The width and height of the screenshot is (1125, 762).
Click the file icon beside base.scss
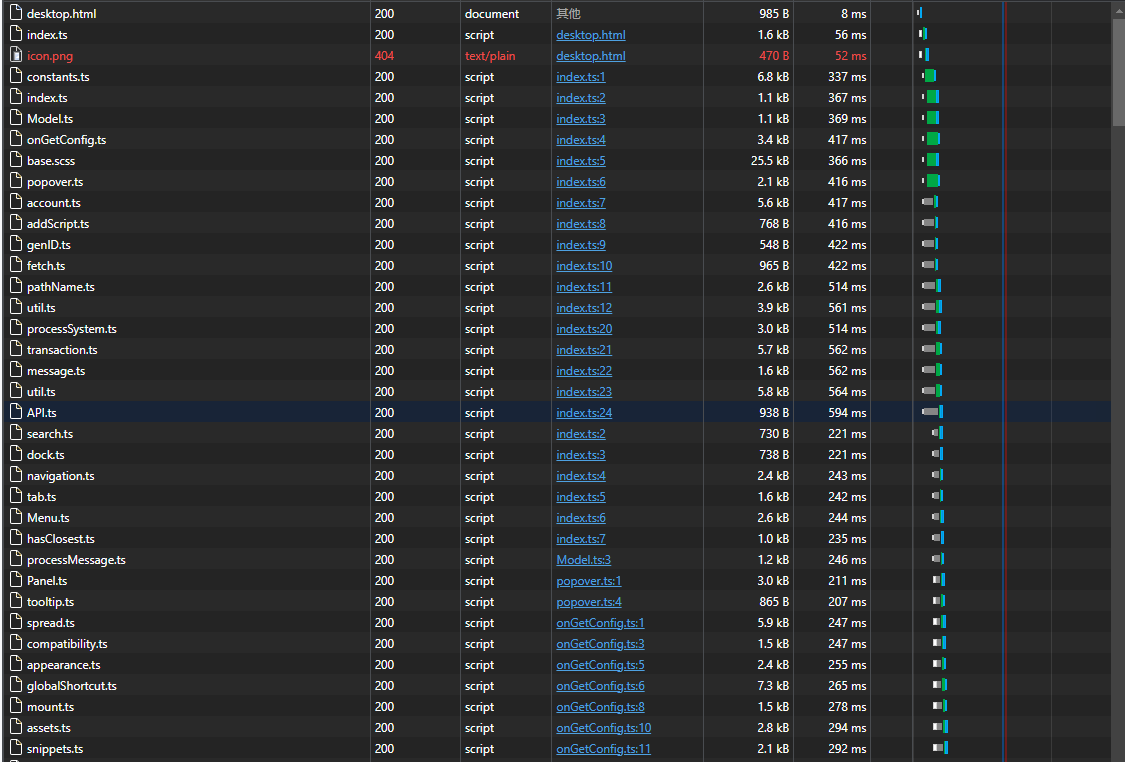(16, 161)
